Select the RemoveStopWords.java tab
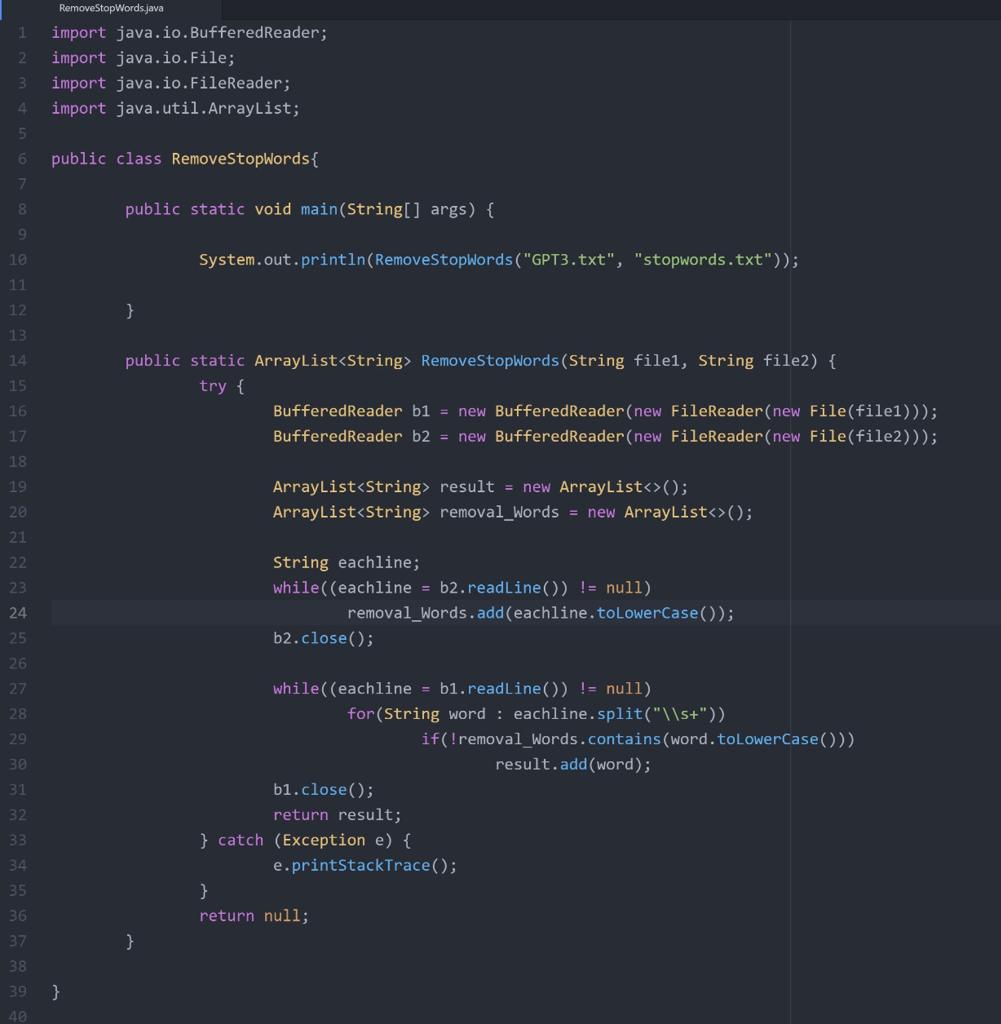This screenshot has height=1024, width=1001. pyautogui.click(x=111, y=8)
